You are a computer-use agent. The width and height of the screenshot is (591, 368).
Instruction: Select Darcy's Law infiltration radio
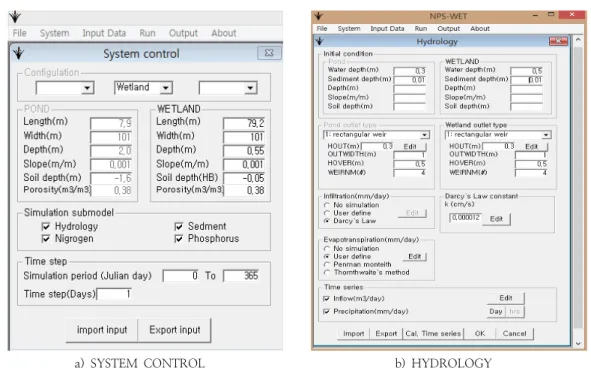pos(327,221)
